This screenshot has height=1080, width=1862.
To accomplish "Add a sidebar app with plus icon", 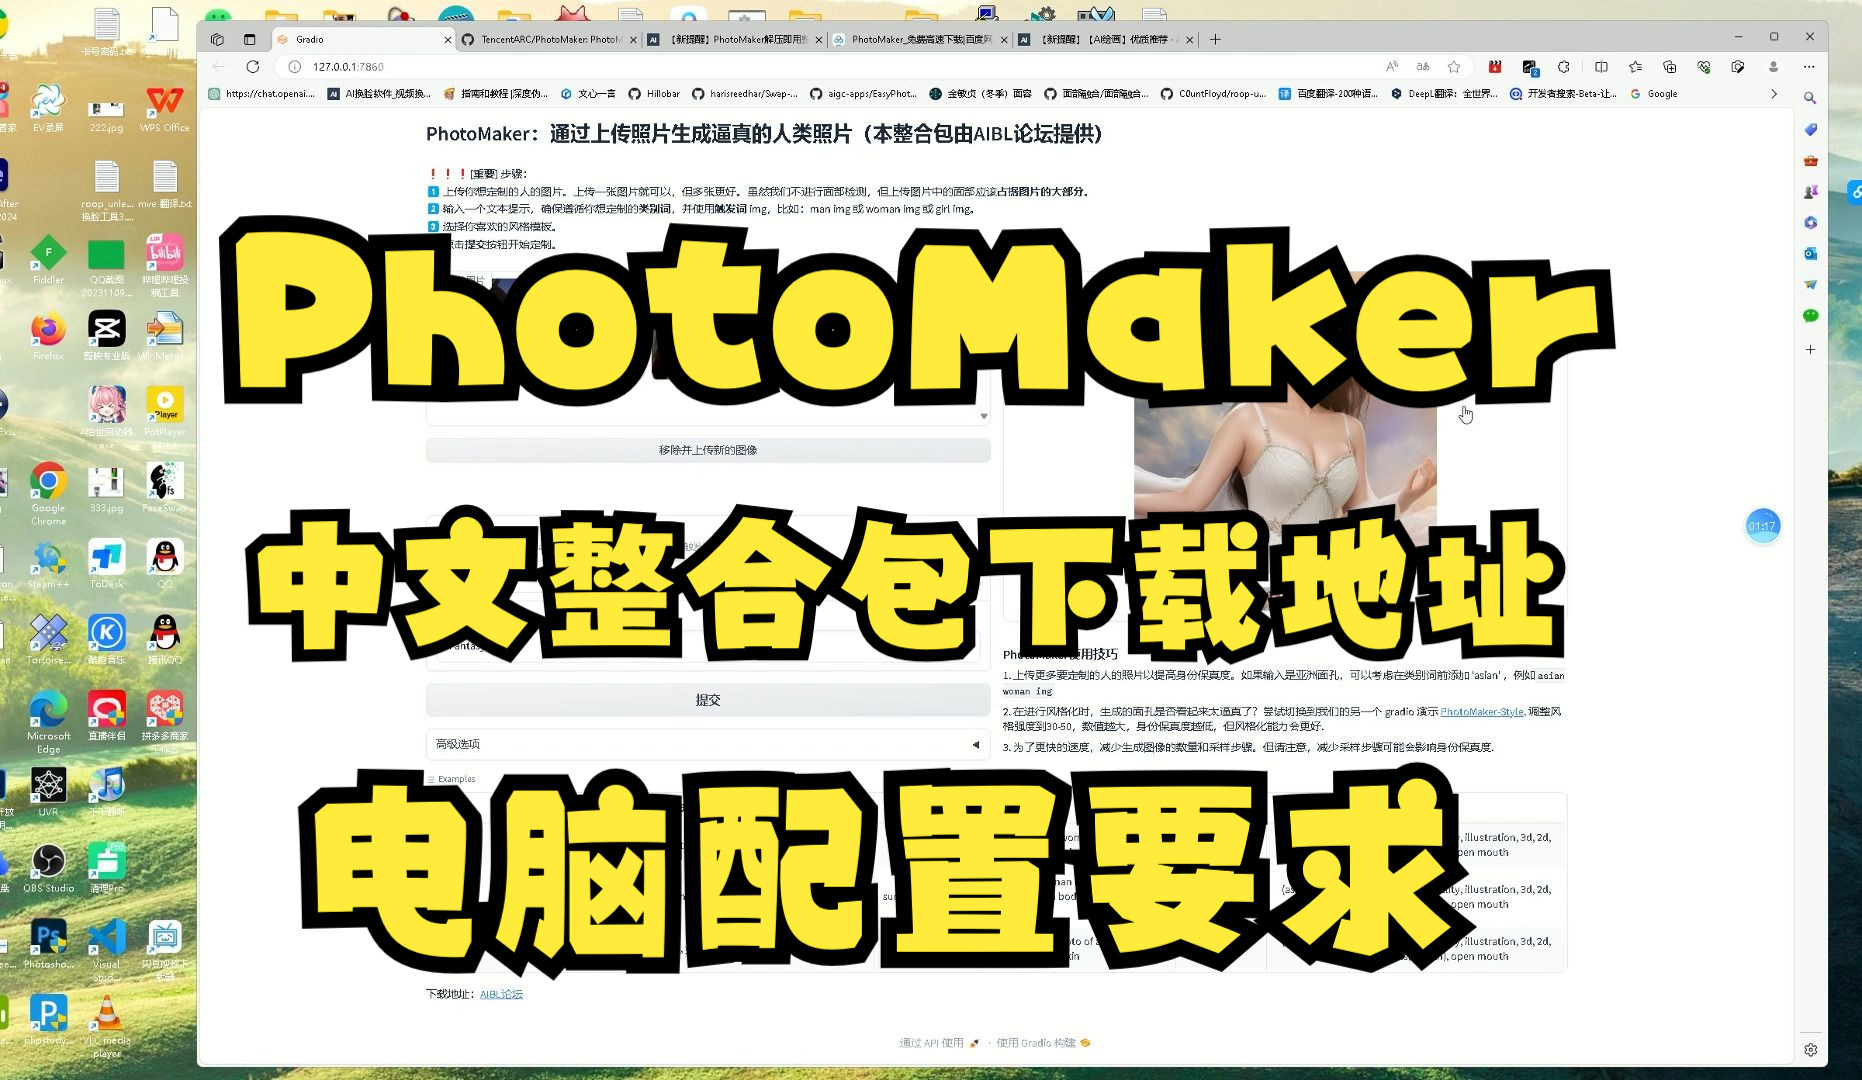I will (x=1810, y=350).
